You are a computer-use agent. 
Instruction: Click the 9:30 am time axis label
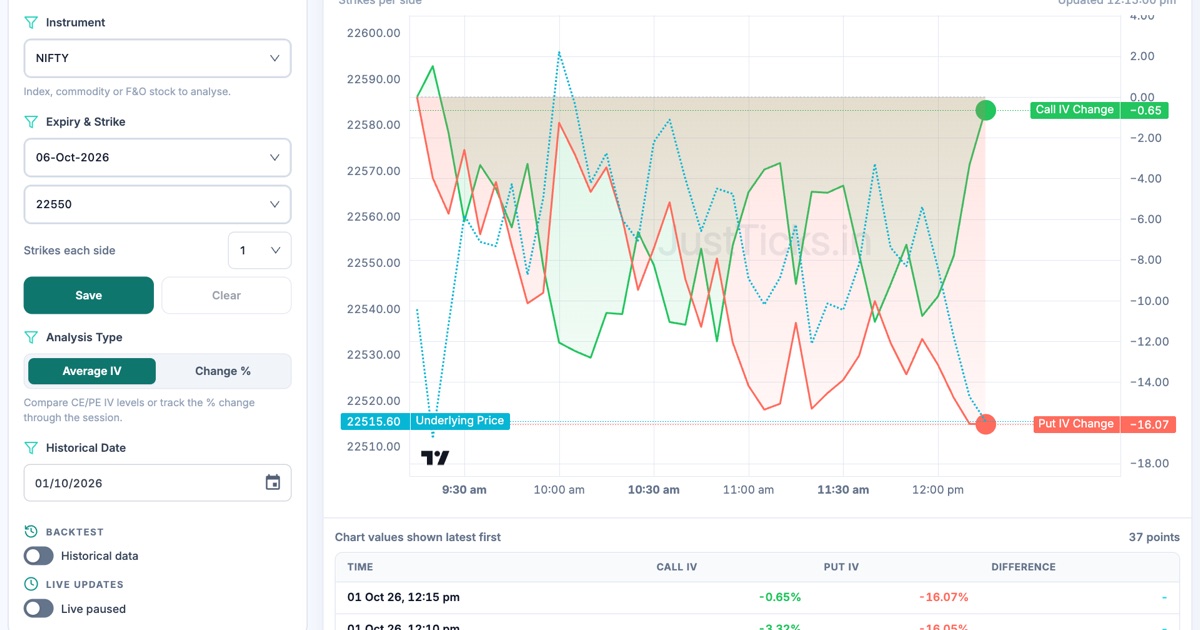coord(464,490)
